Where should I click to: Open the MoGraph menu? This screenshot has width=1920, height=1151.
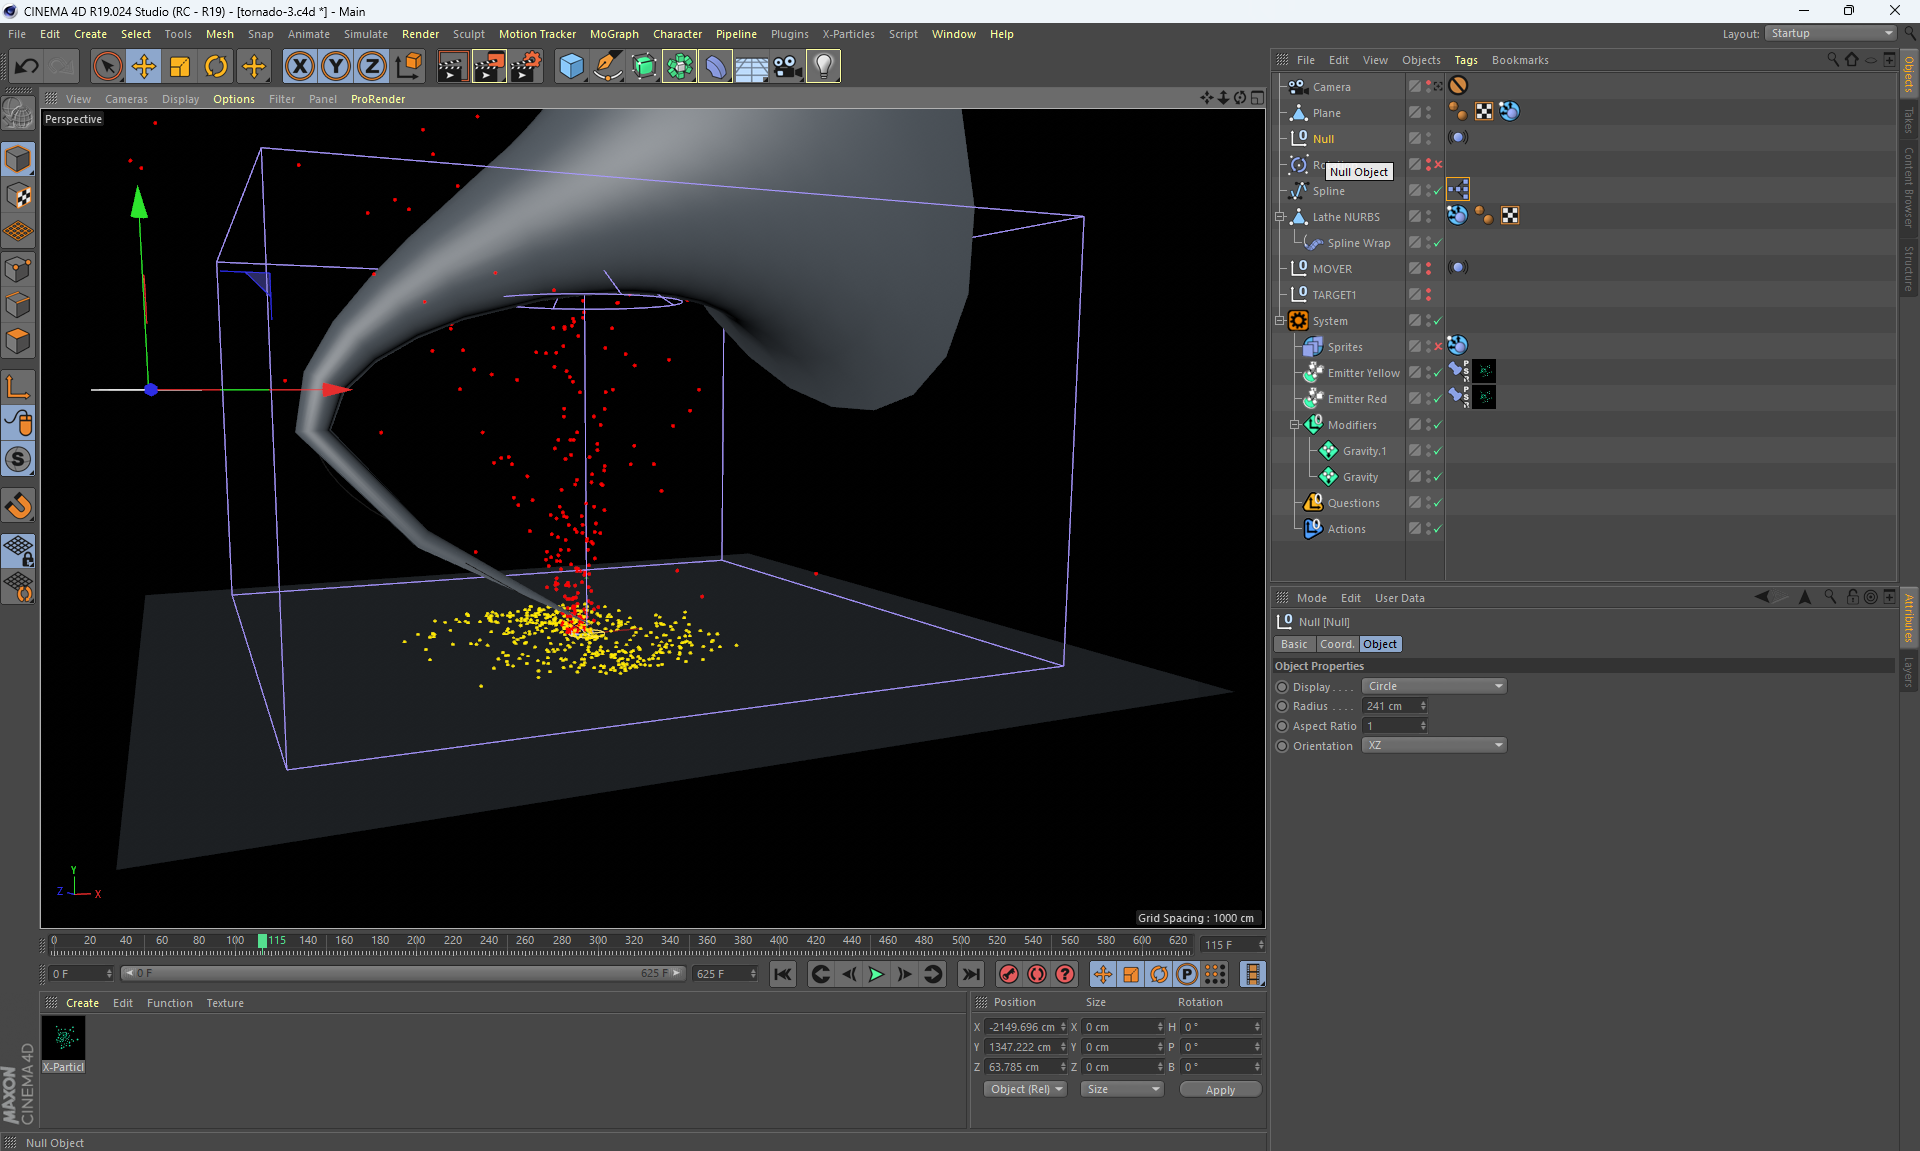point(613,34)
